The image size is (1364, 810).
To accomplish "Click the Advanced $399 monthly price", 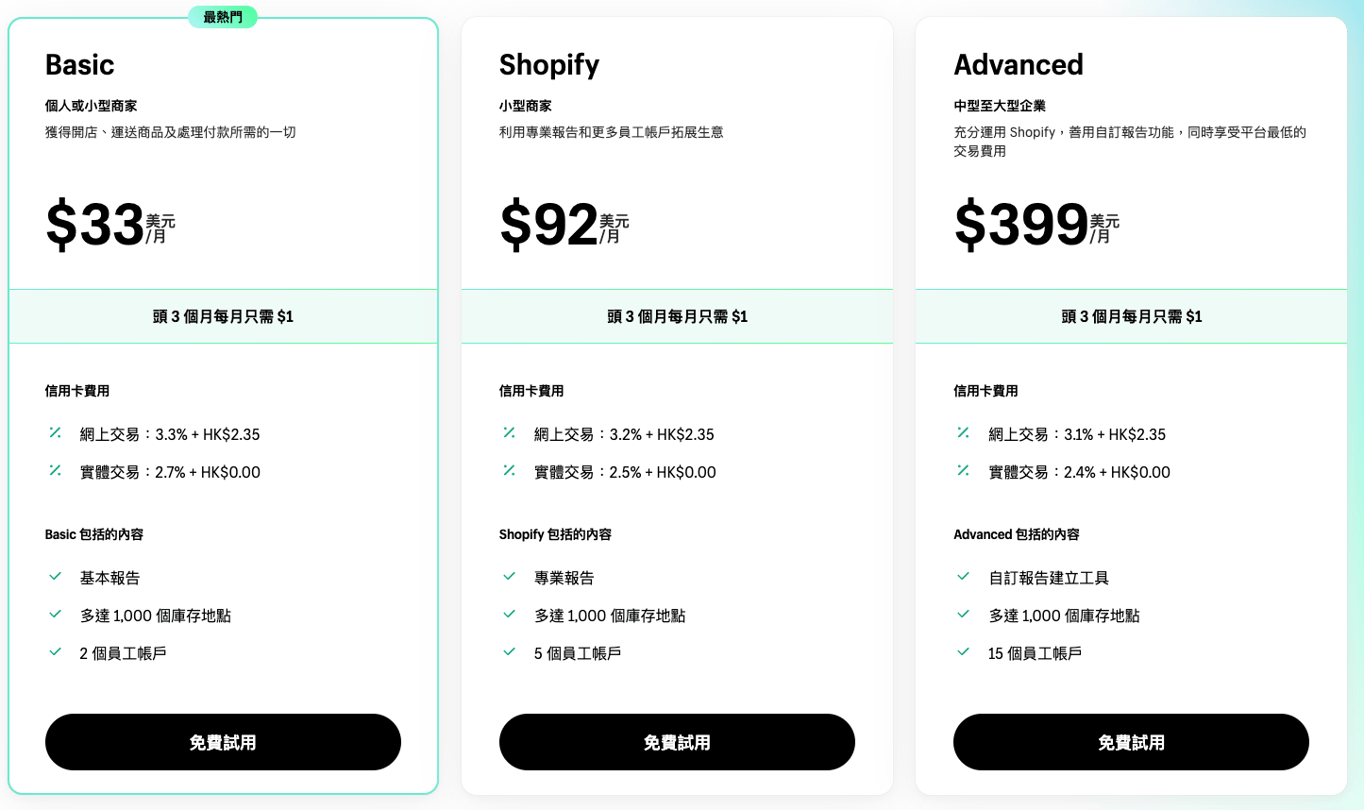I will (1021, 225).
